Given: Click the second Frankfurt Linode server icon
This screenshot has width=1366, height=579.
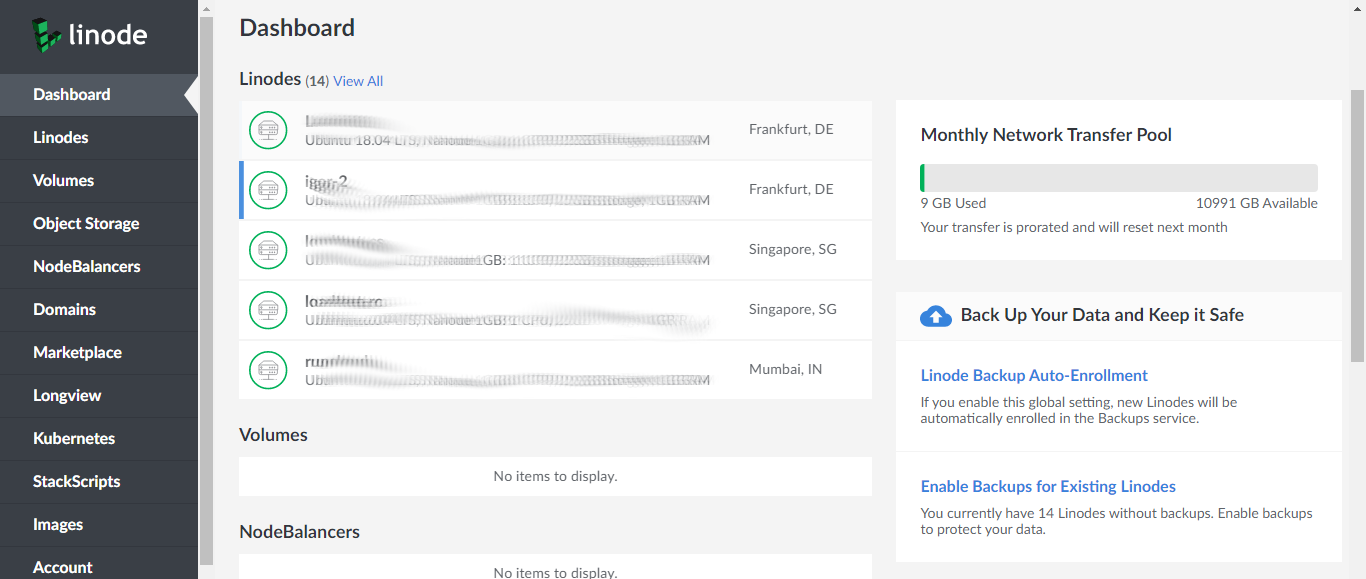Looking at the screenshot, I should 267,190.
